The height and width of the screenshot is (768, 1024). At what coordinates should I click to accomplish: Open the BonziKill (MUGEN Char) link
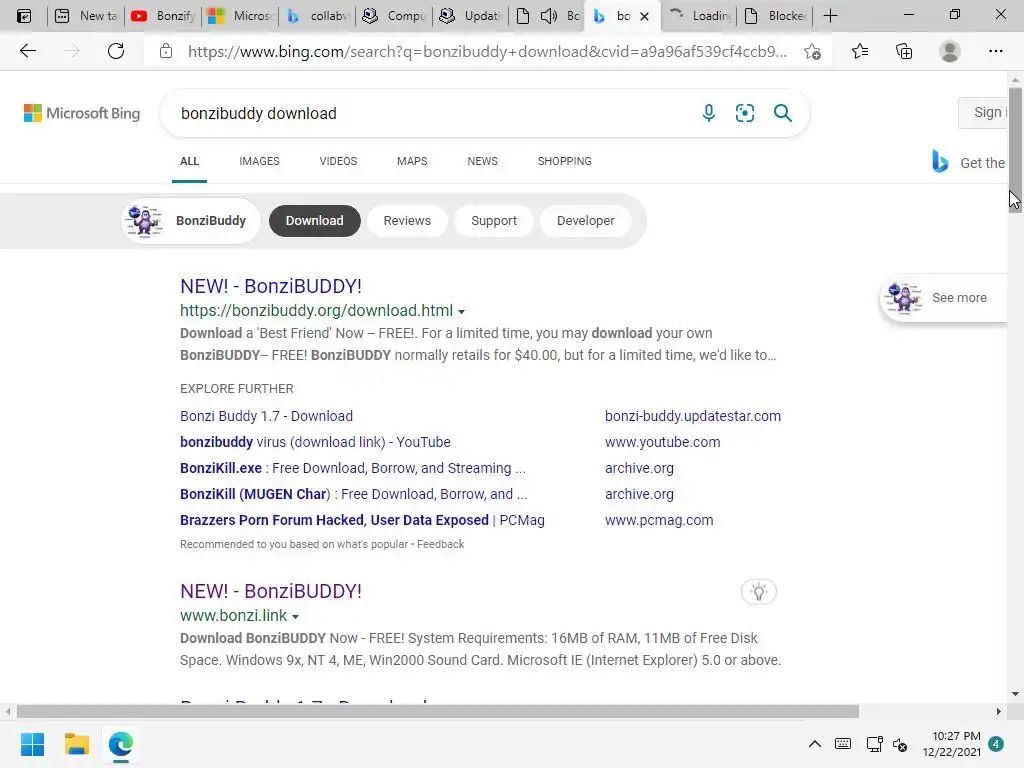(353, 494)
